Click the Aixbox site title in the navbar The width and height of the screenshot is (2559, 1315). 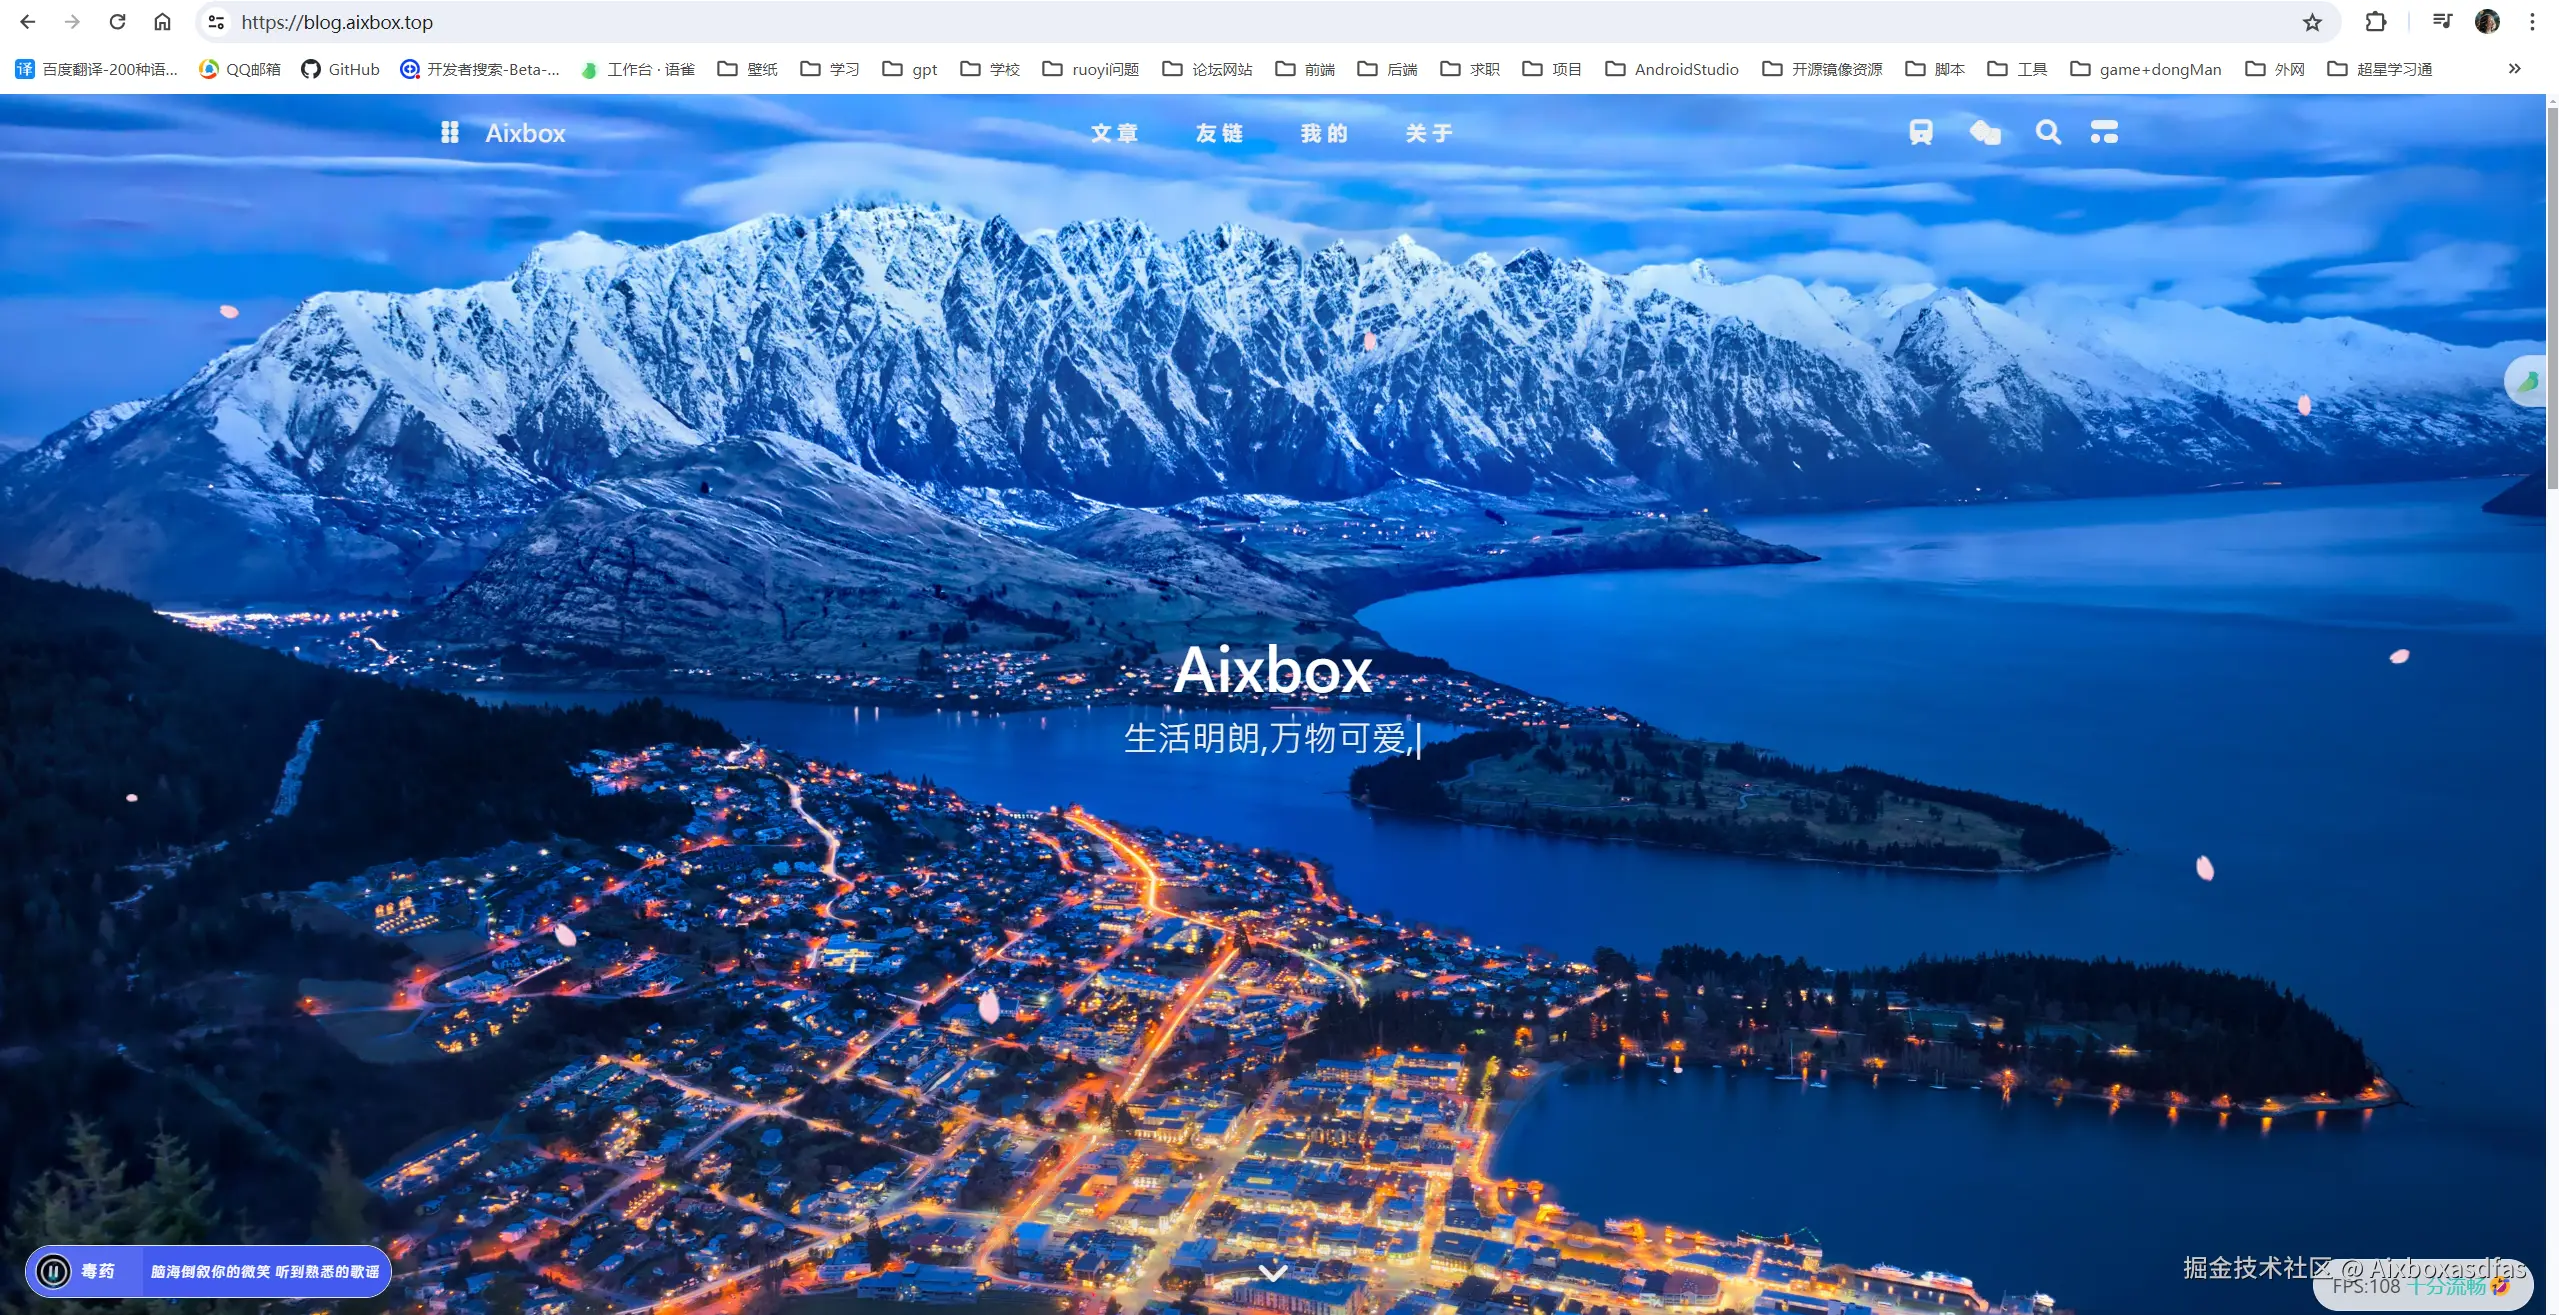pyautogui.click(x=525, y=133)
